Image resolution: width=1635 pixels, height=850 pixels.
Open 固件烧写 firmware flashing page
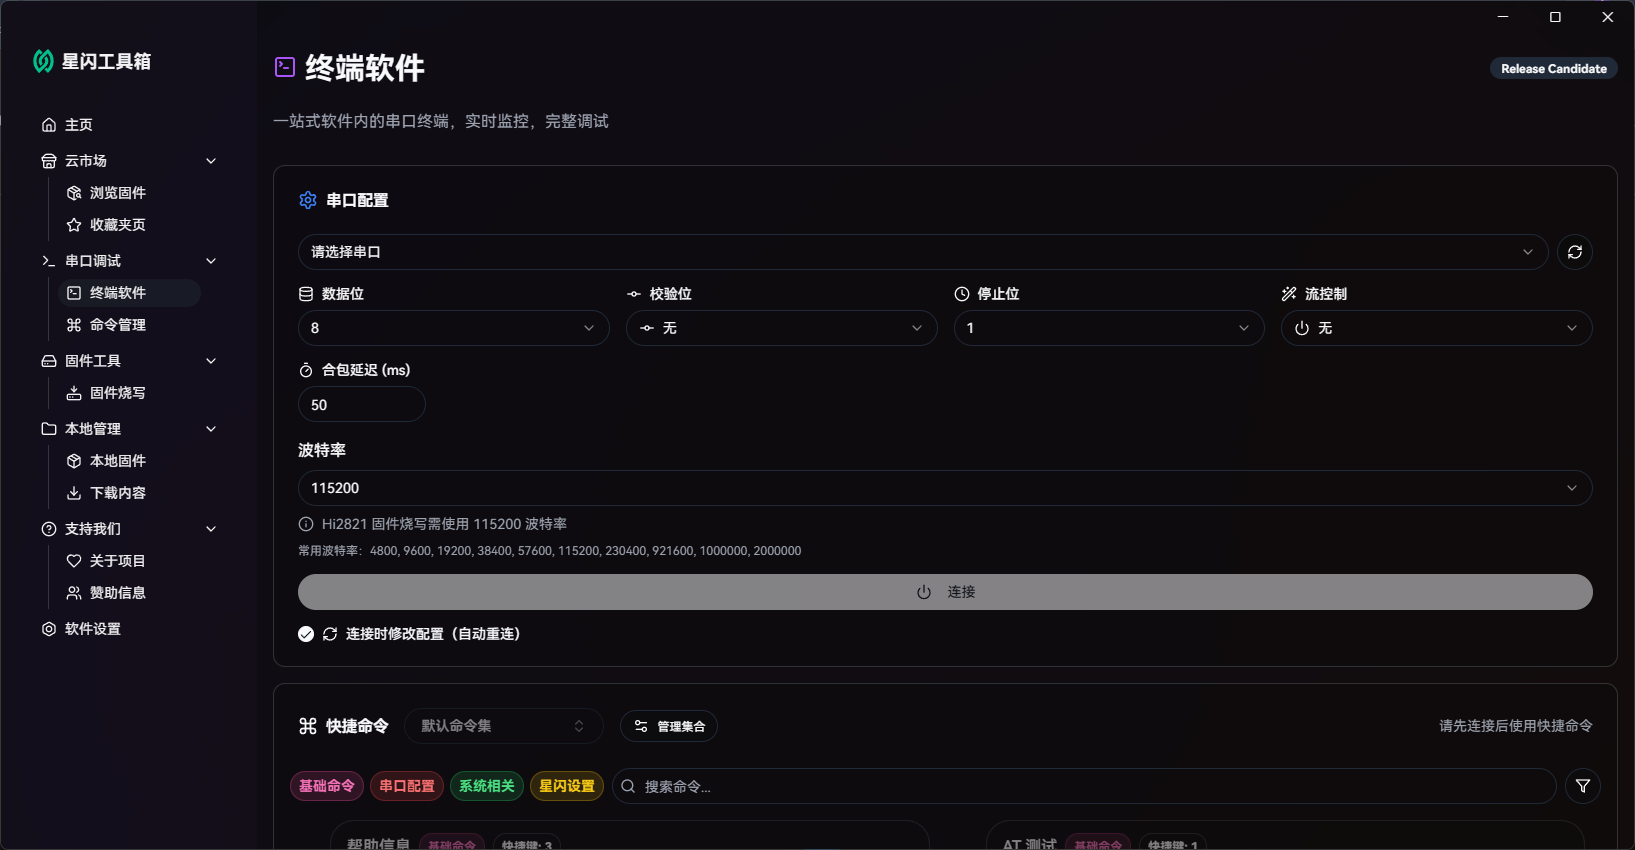tap(117, 393)
